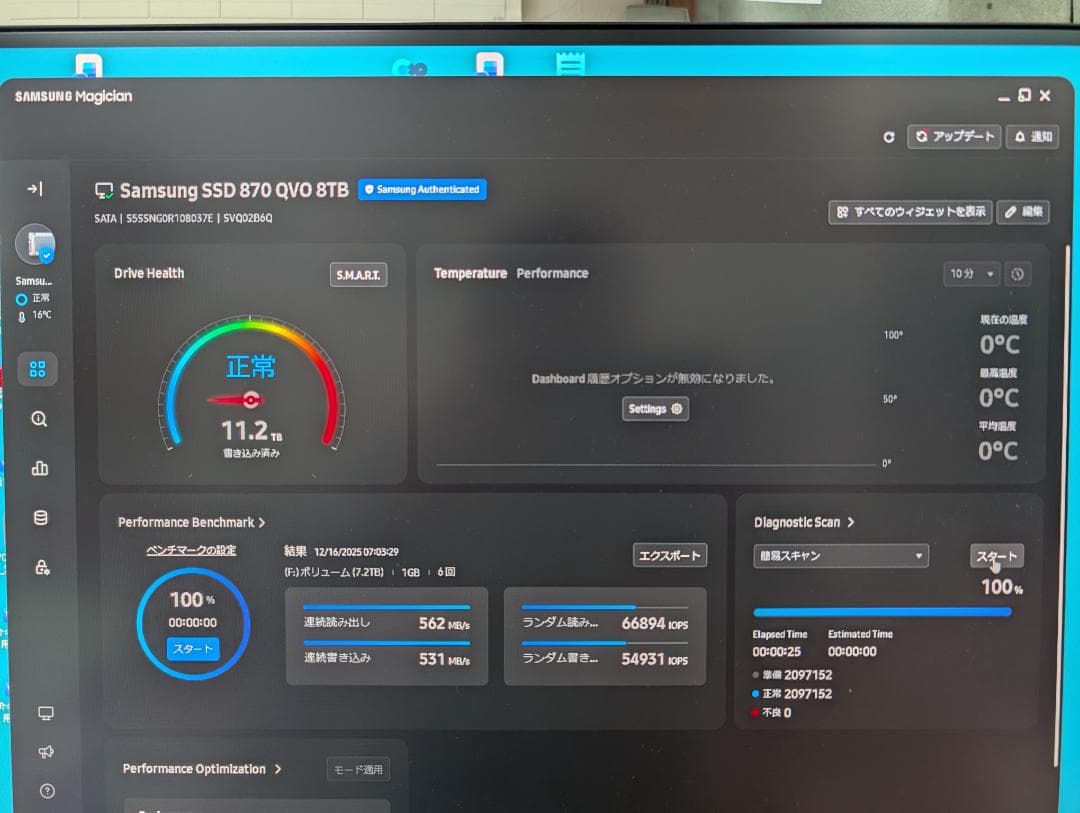Click the announcement speaker icon in sidebar
The image size is (1080, 813).
45,752
